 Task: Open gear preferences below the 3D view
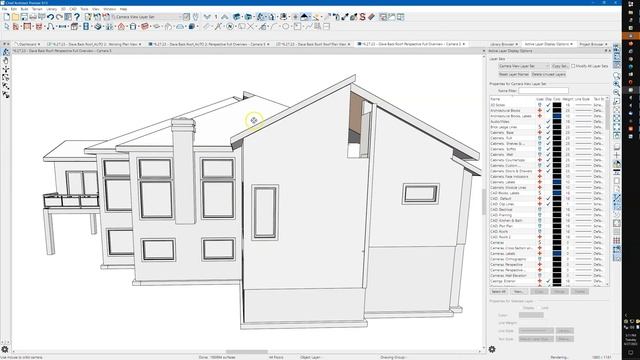click(x=5, y=349)
